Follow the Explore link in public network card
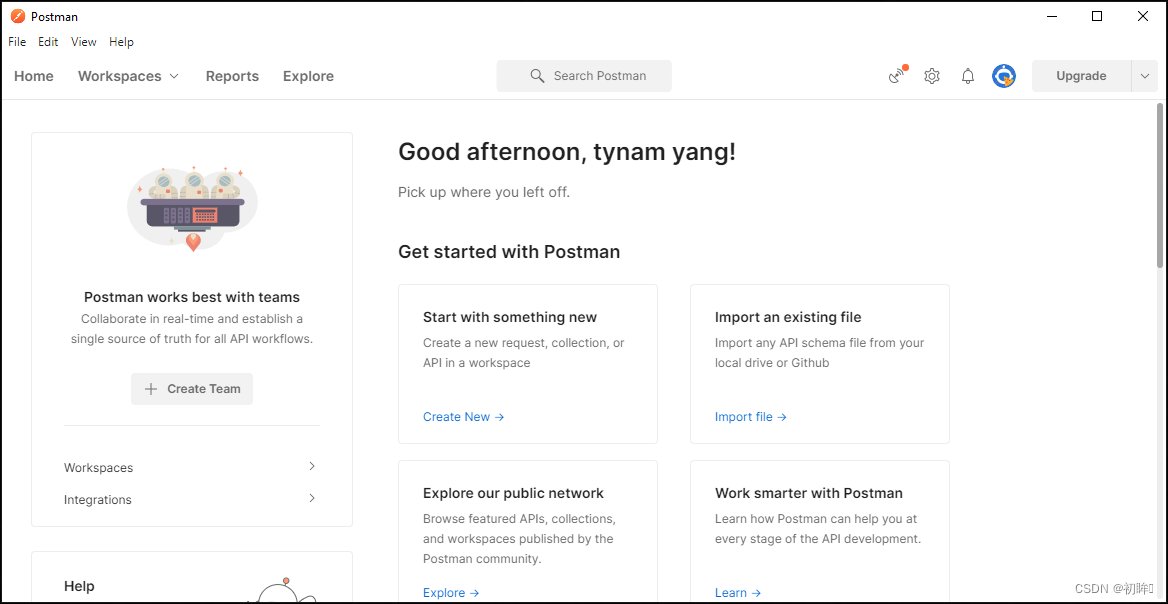Viewport: 1168px width, 604px height. tap(451, 593)
